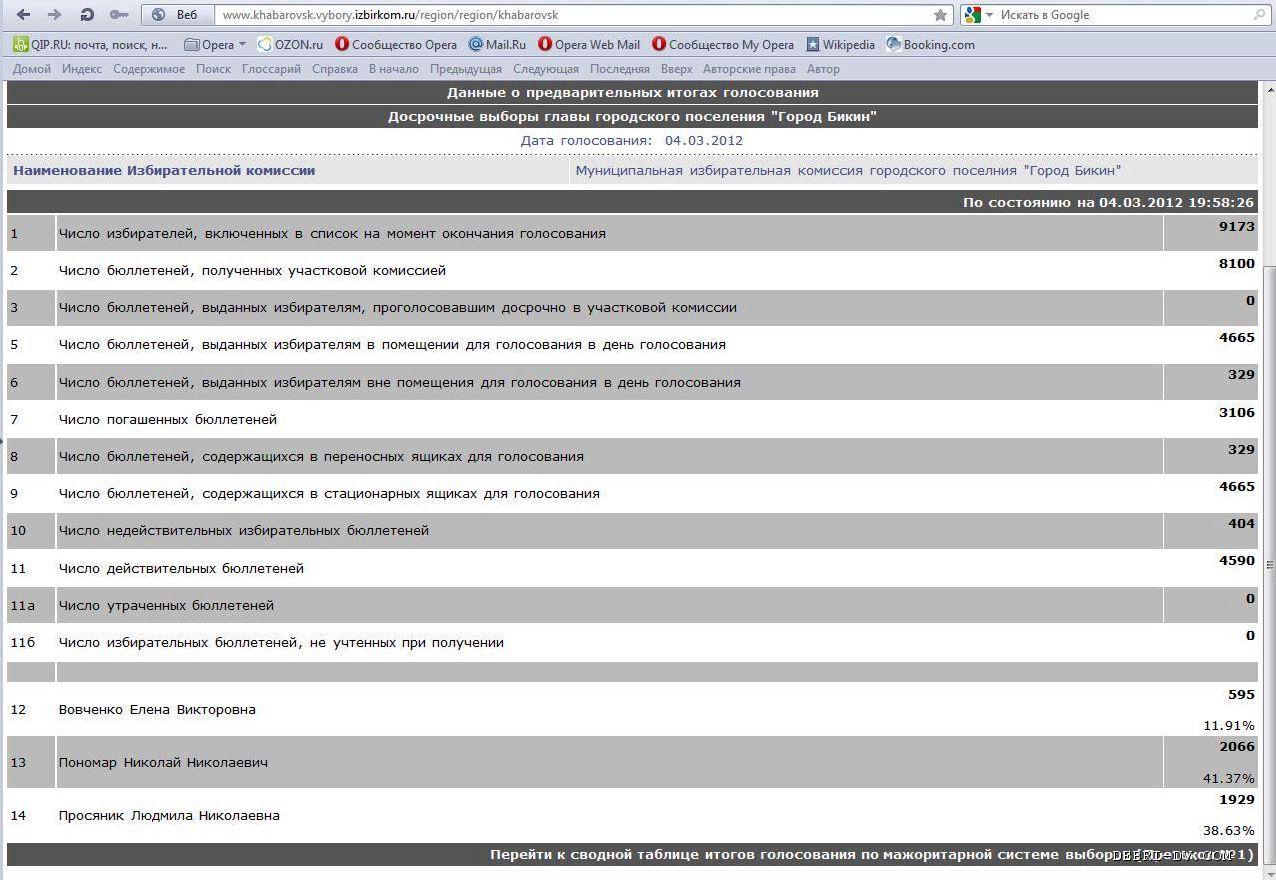The image size is (1276, 880).
Task: Click into the 'Искать в Google' search field
Action: (1120, 15)
